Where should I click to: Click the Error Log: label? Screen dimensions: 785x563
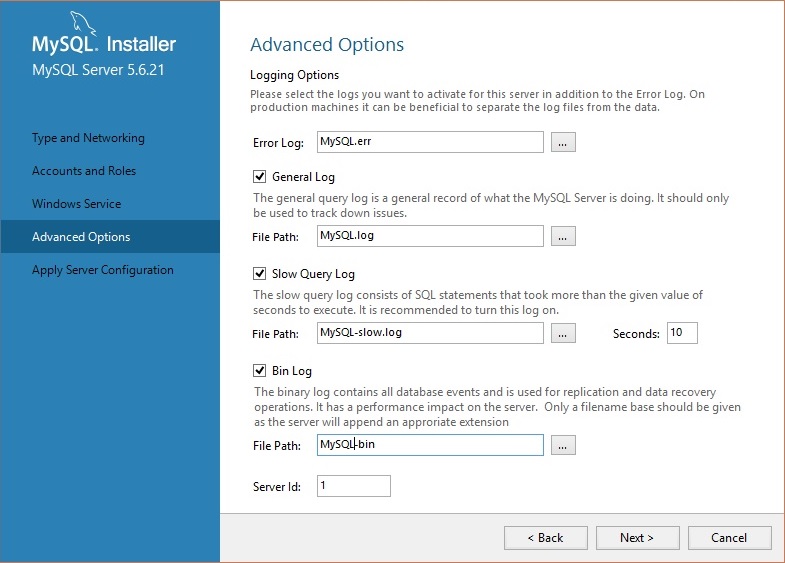[278, 143]
